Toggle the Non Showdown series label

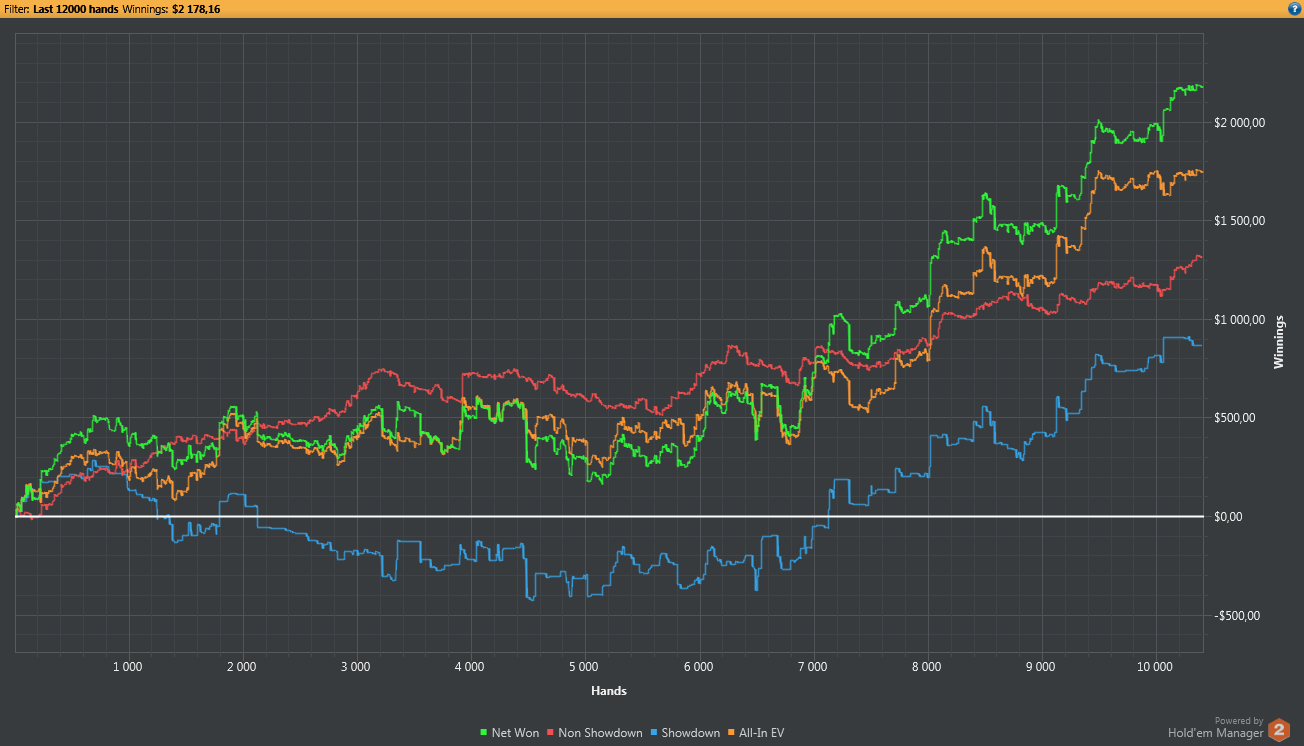[599, 733]
